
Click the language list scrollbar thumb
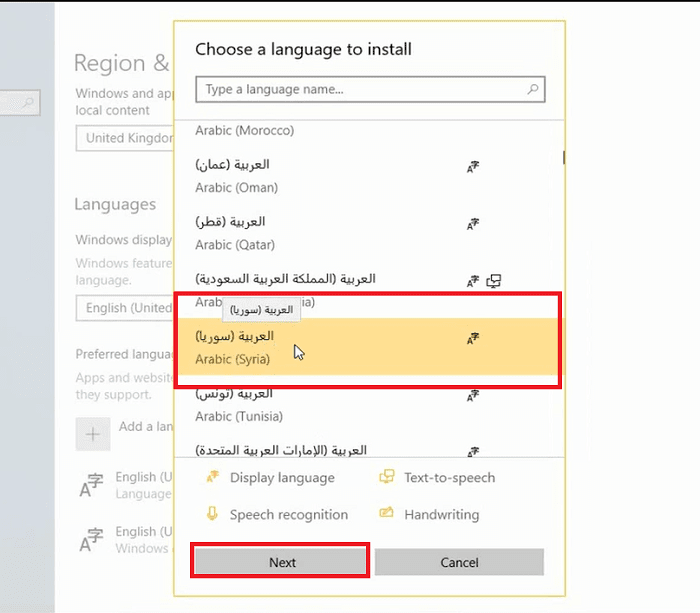click(564, 157)
